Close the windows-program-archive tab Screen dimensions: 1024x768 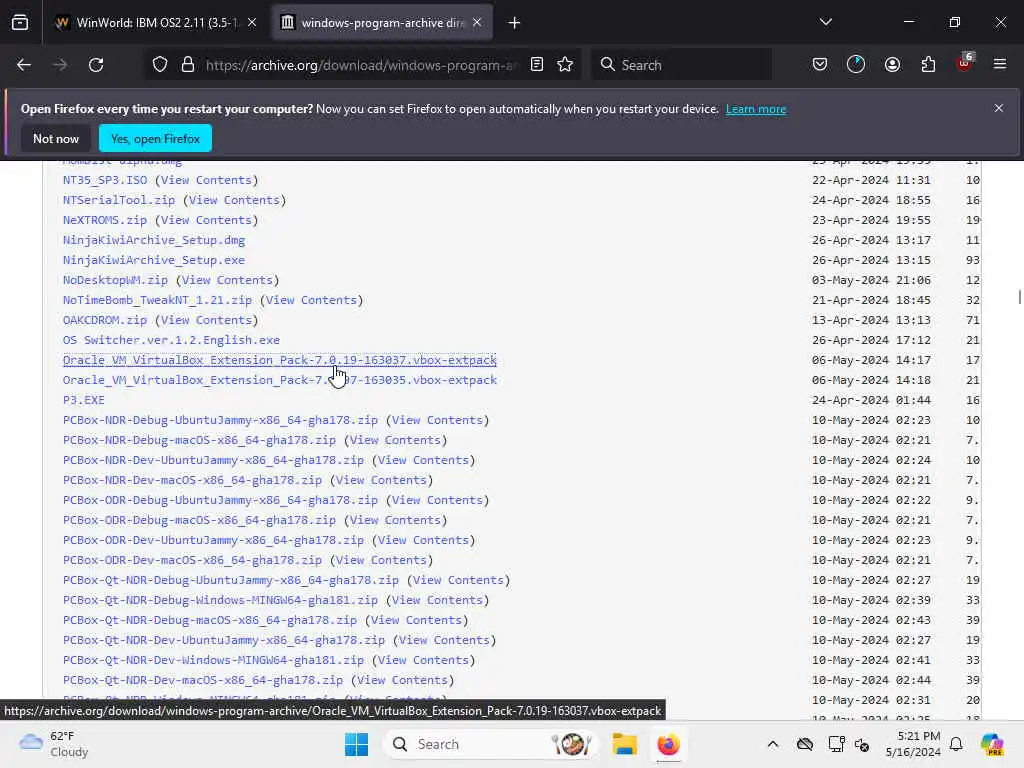477,23
